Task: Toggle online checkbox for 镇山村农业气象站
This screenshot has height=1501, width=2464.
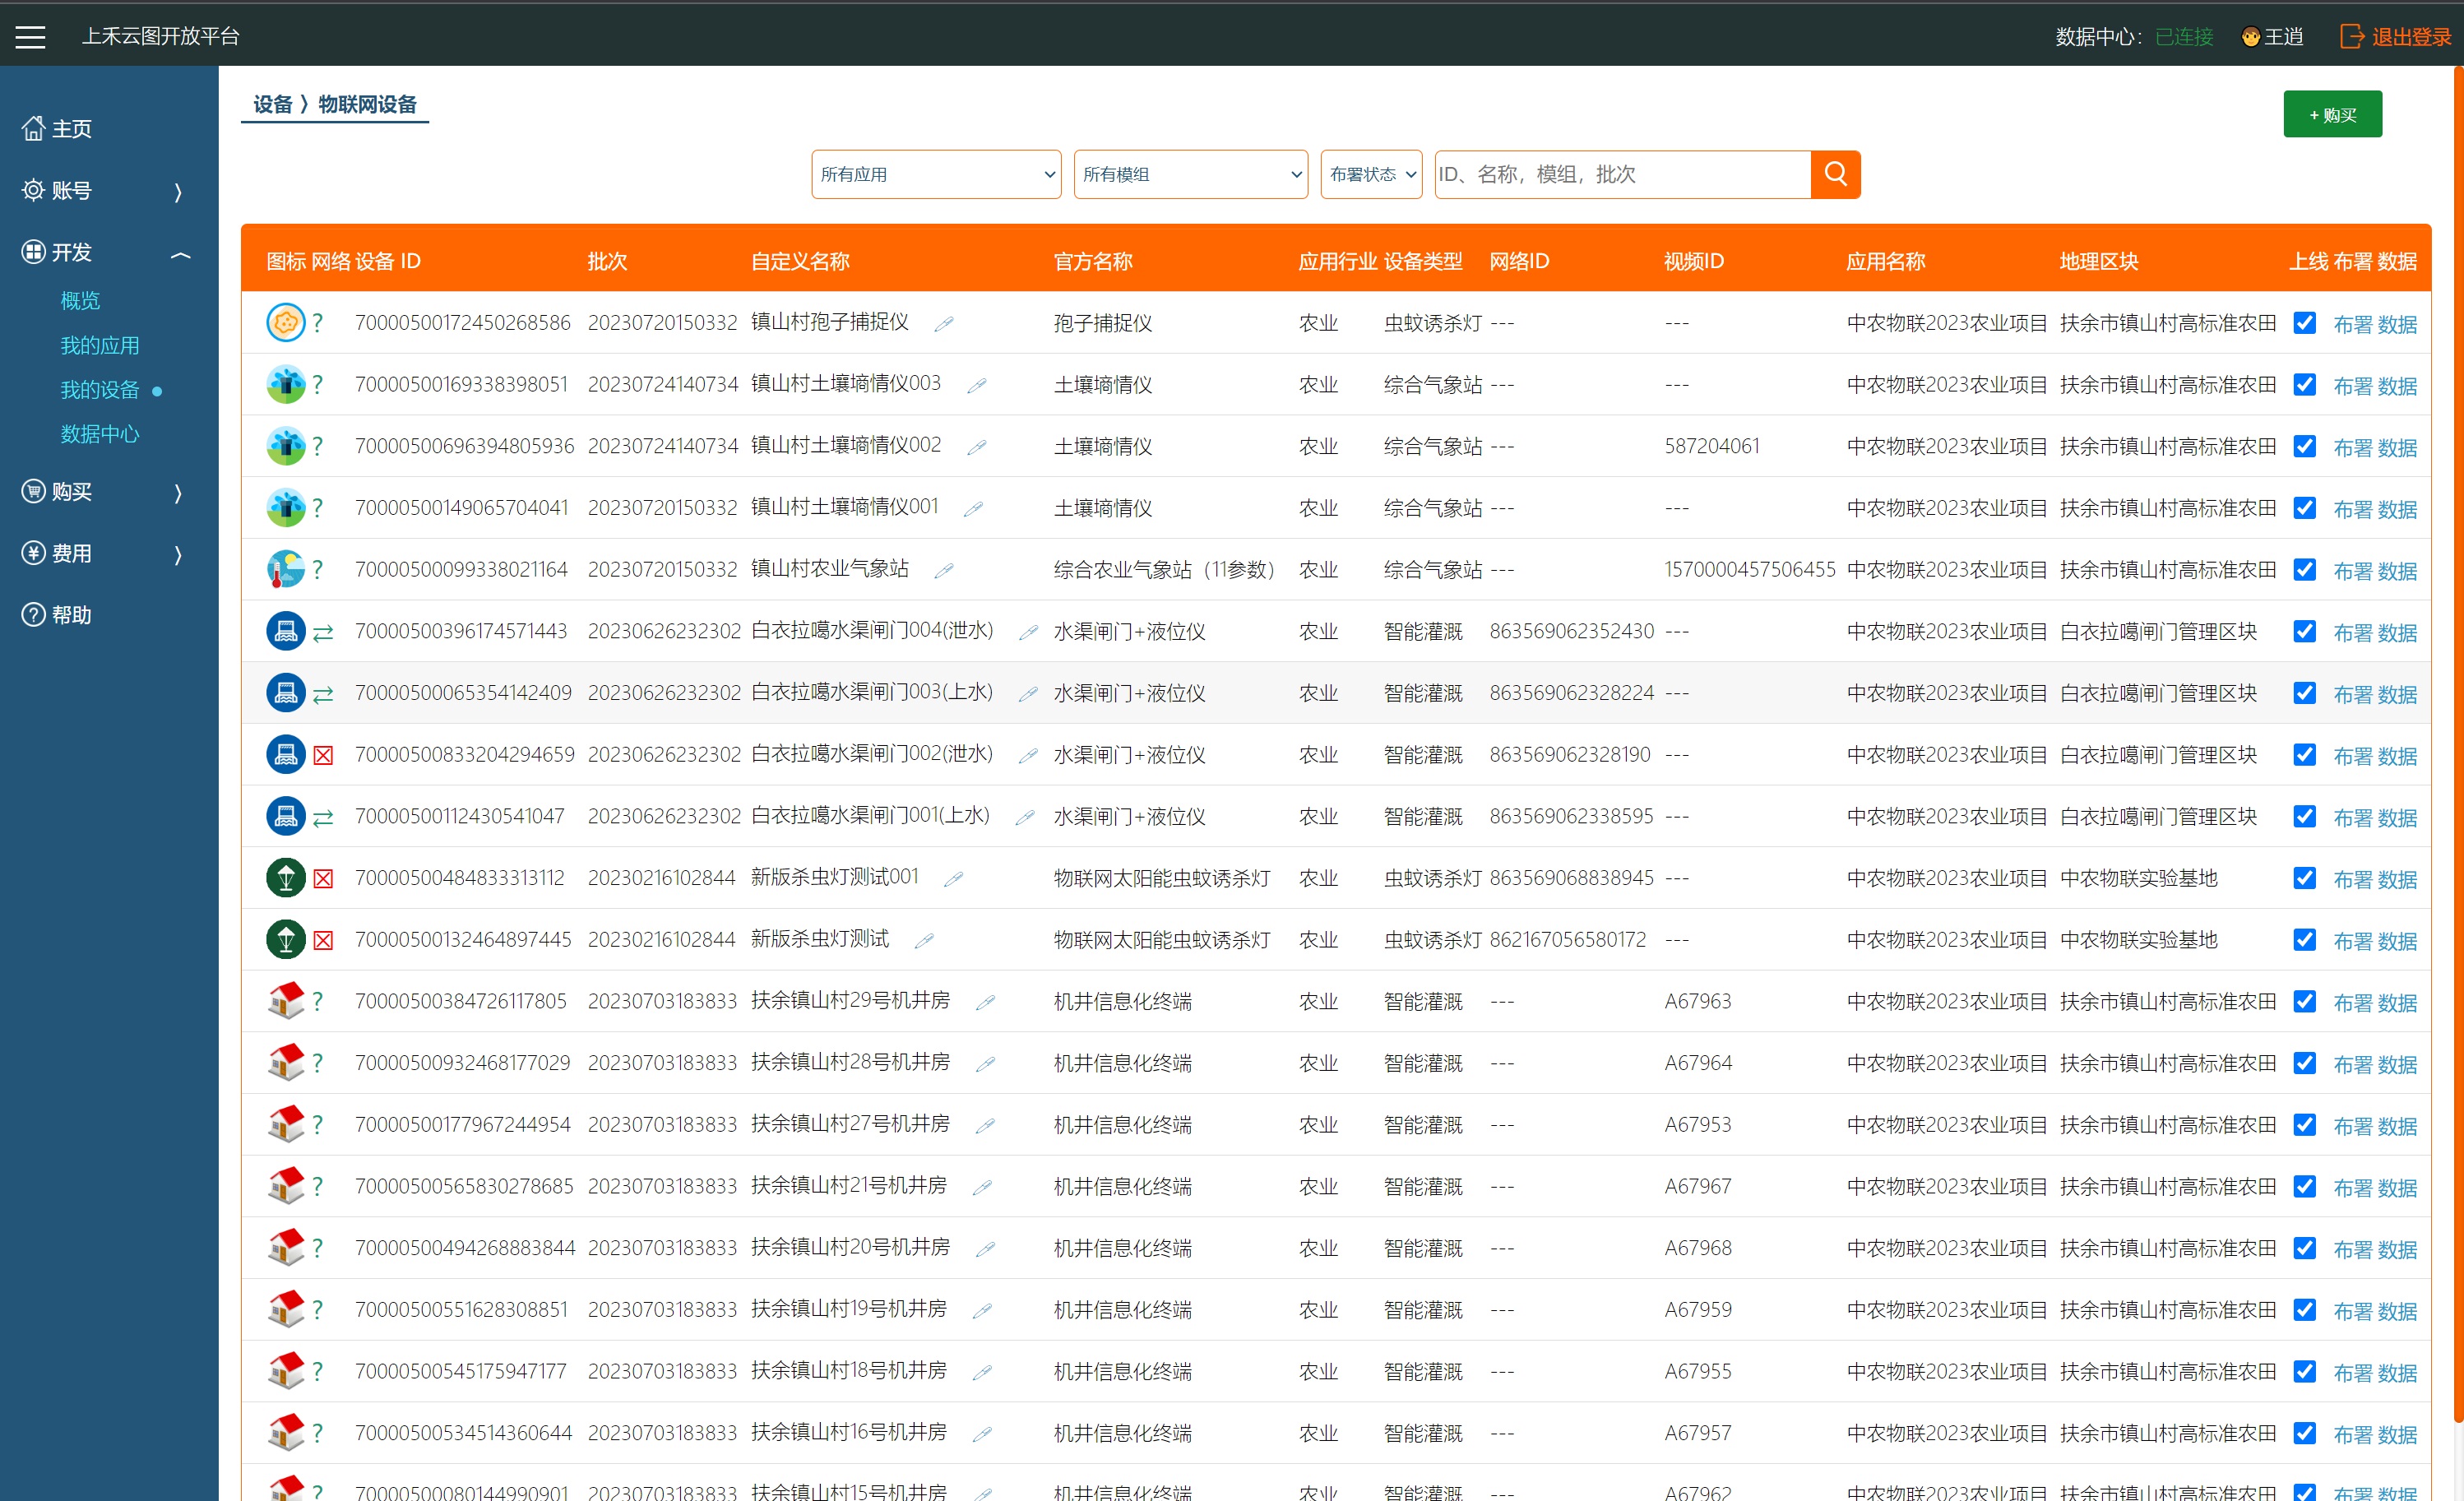Action: tap(2304, 569)
